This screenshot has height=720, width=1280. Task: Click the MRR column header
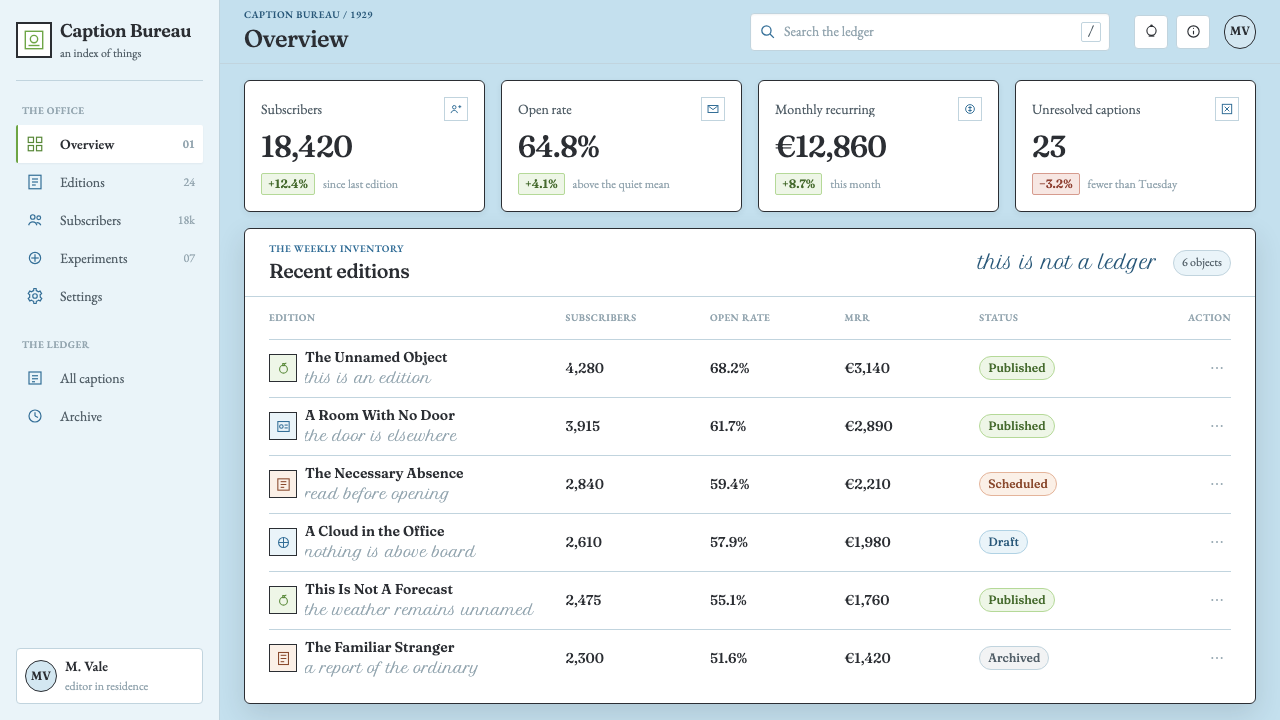pos(857,318)
